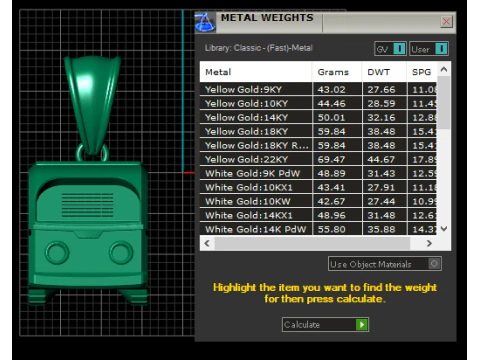Click the 28.59 DWT cell
This screenshot has height=360, width=480.
[x=384, y=103]
